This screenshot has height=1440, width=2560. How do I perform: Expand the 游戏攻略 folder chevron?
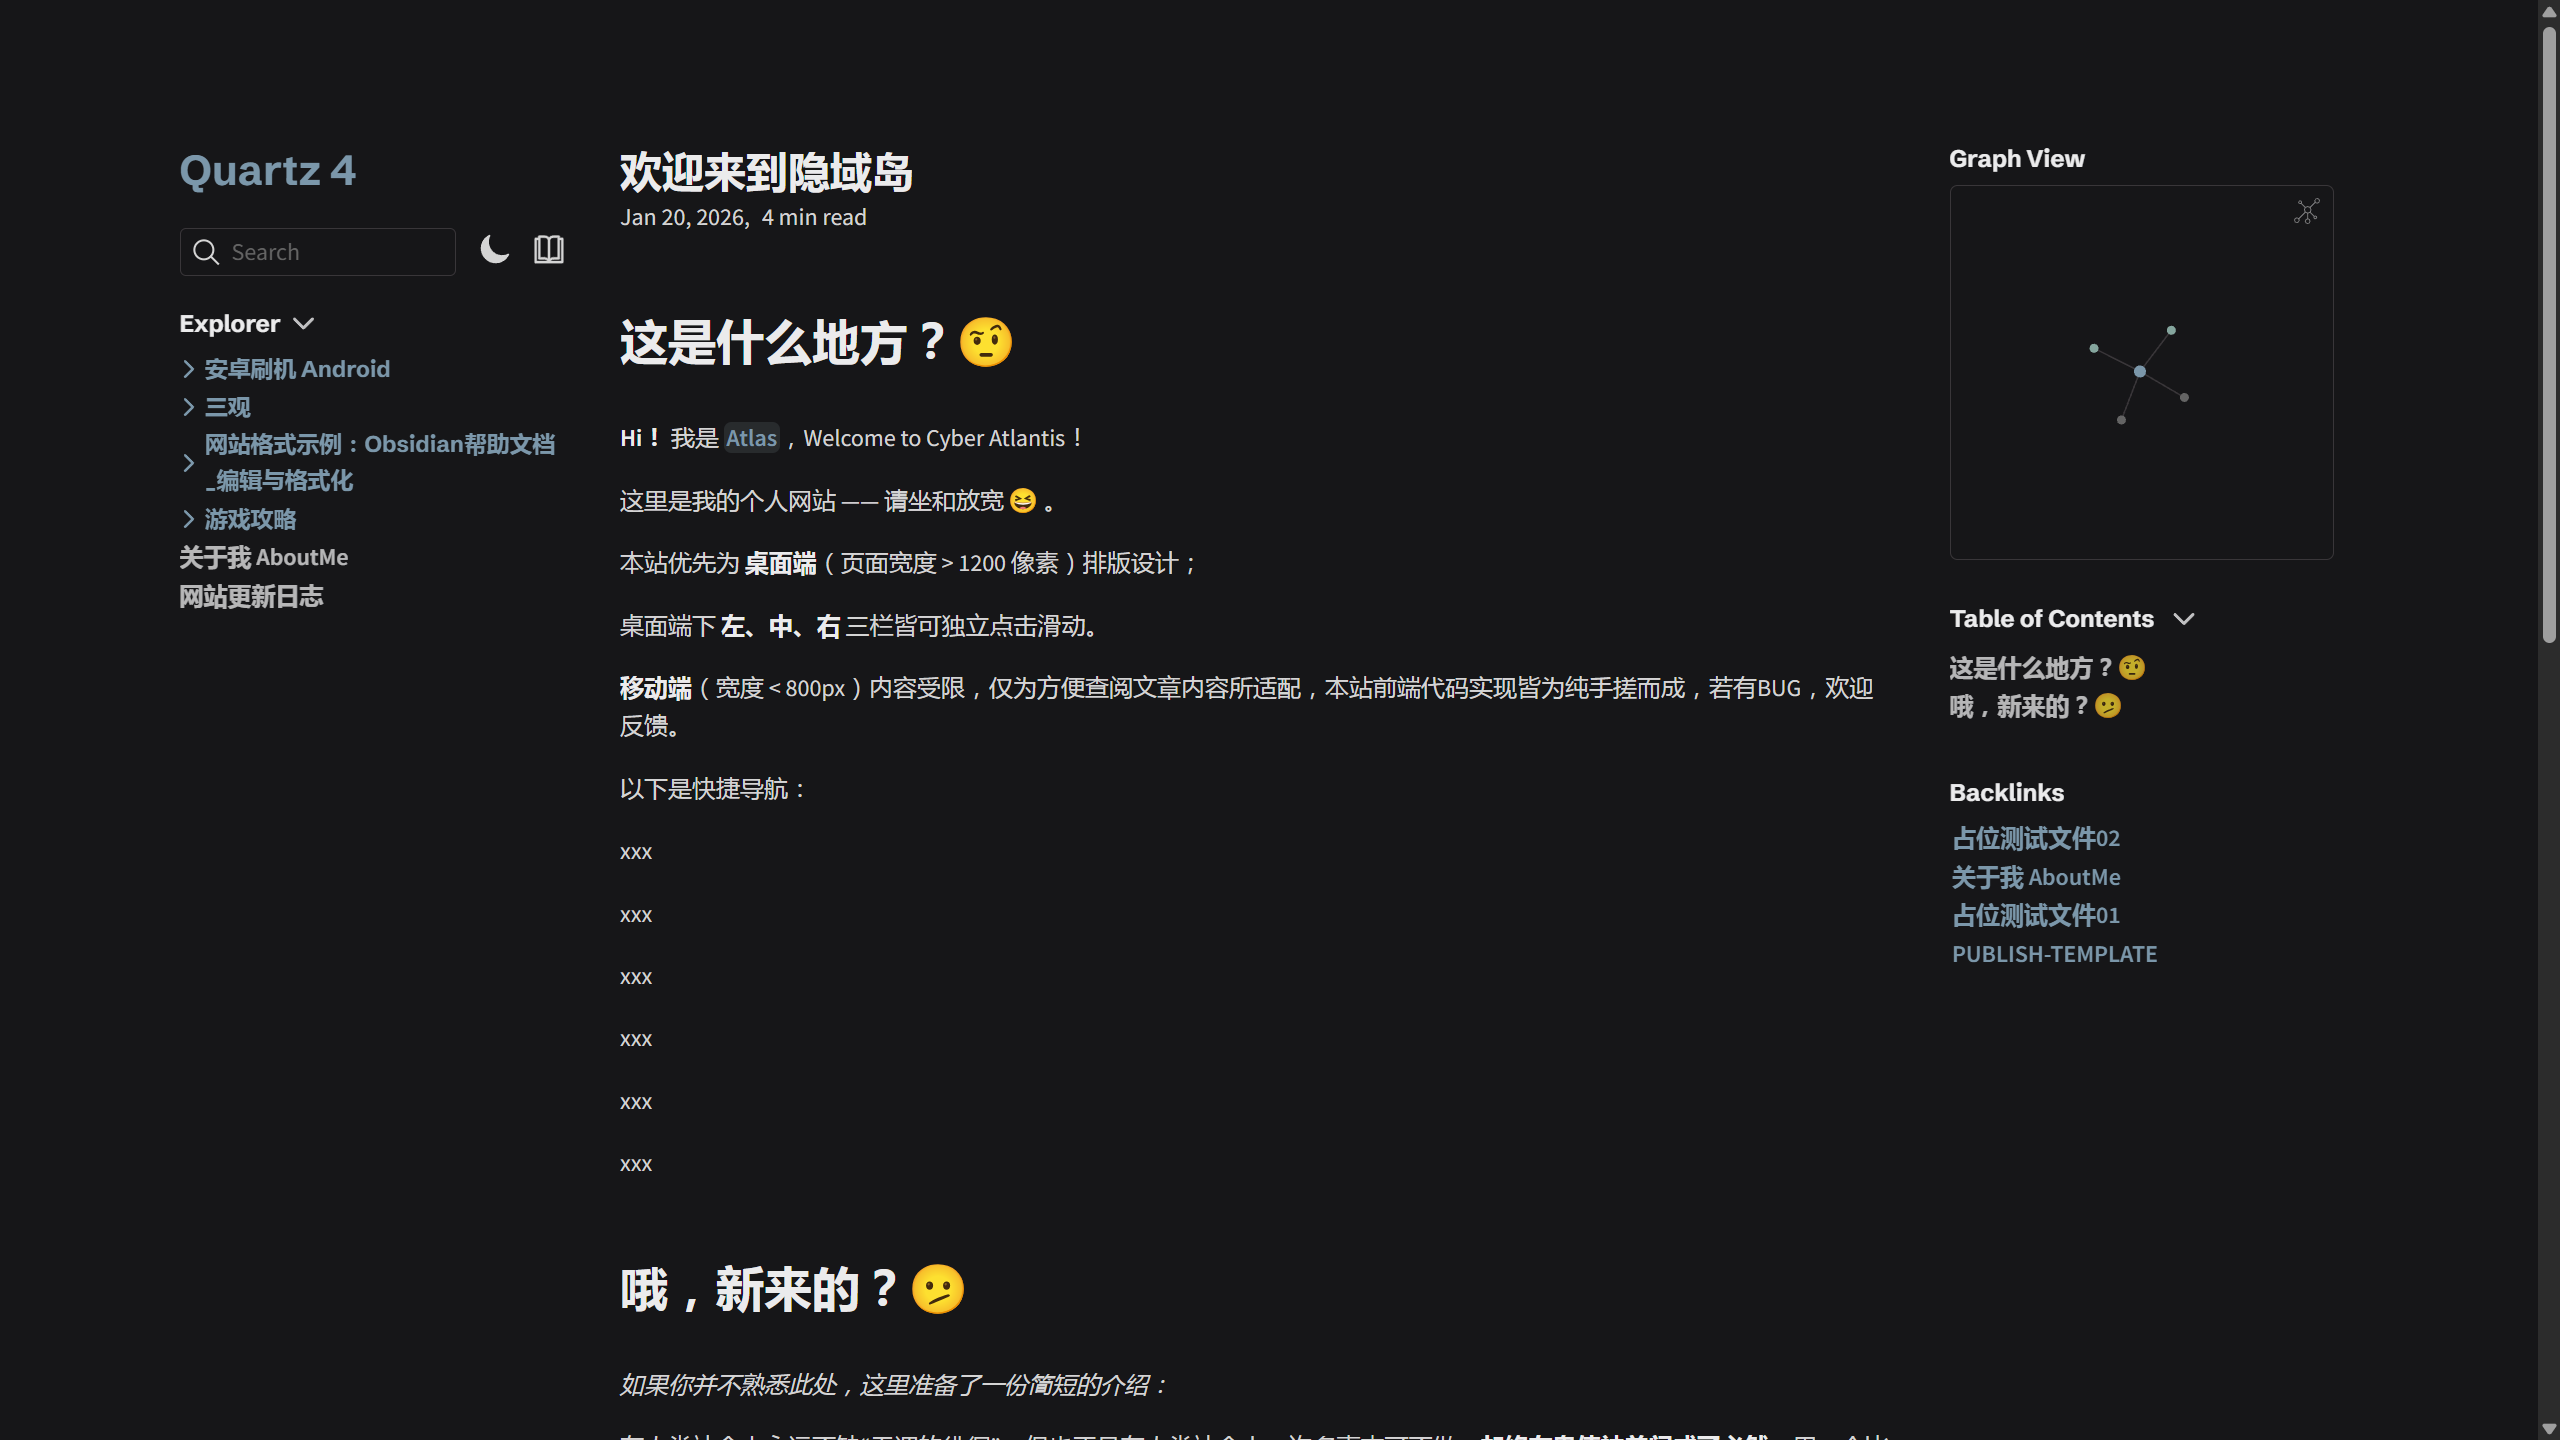(x=188, y=519)
